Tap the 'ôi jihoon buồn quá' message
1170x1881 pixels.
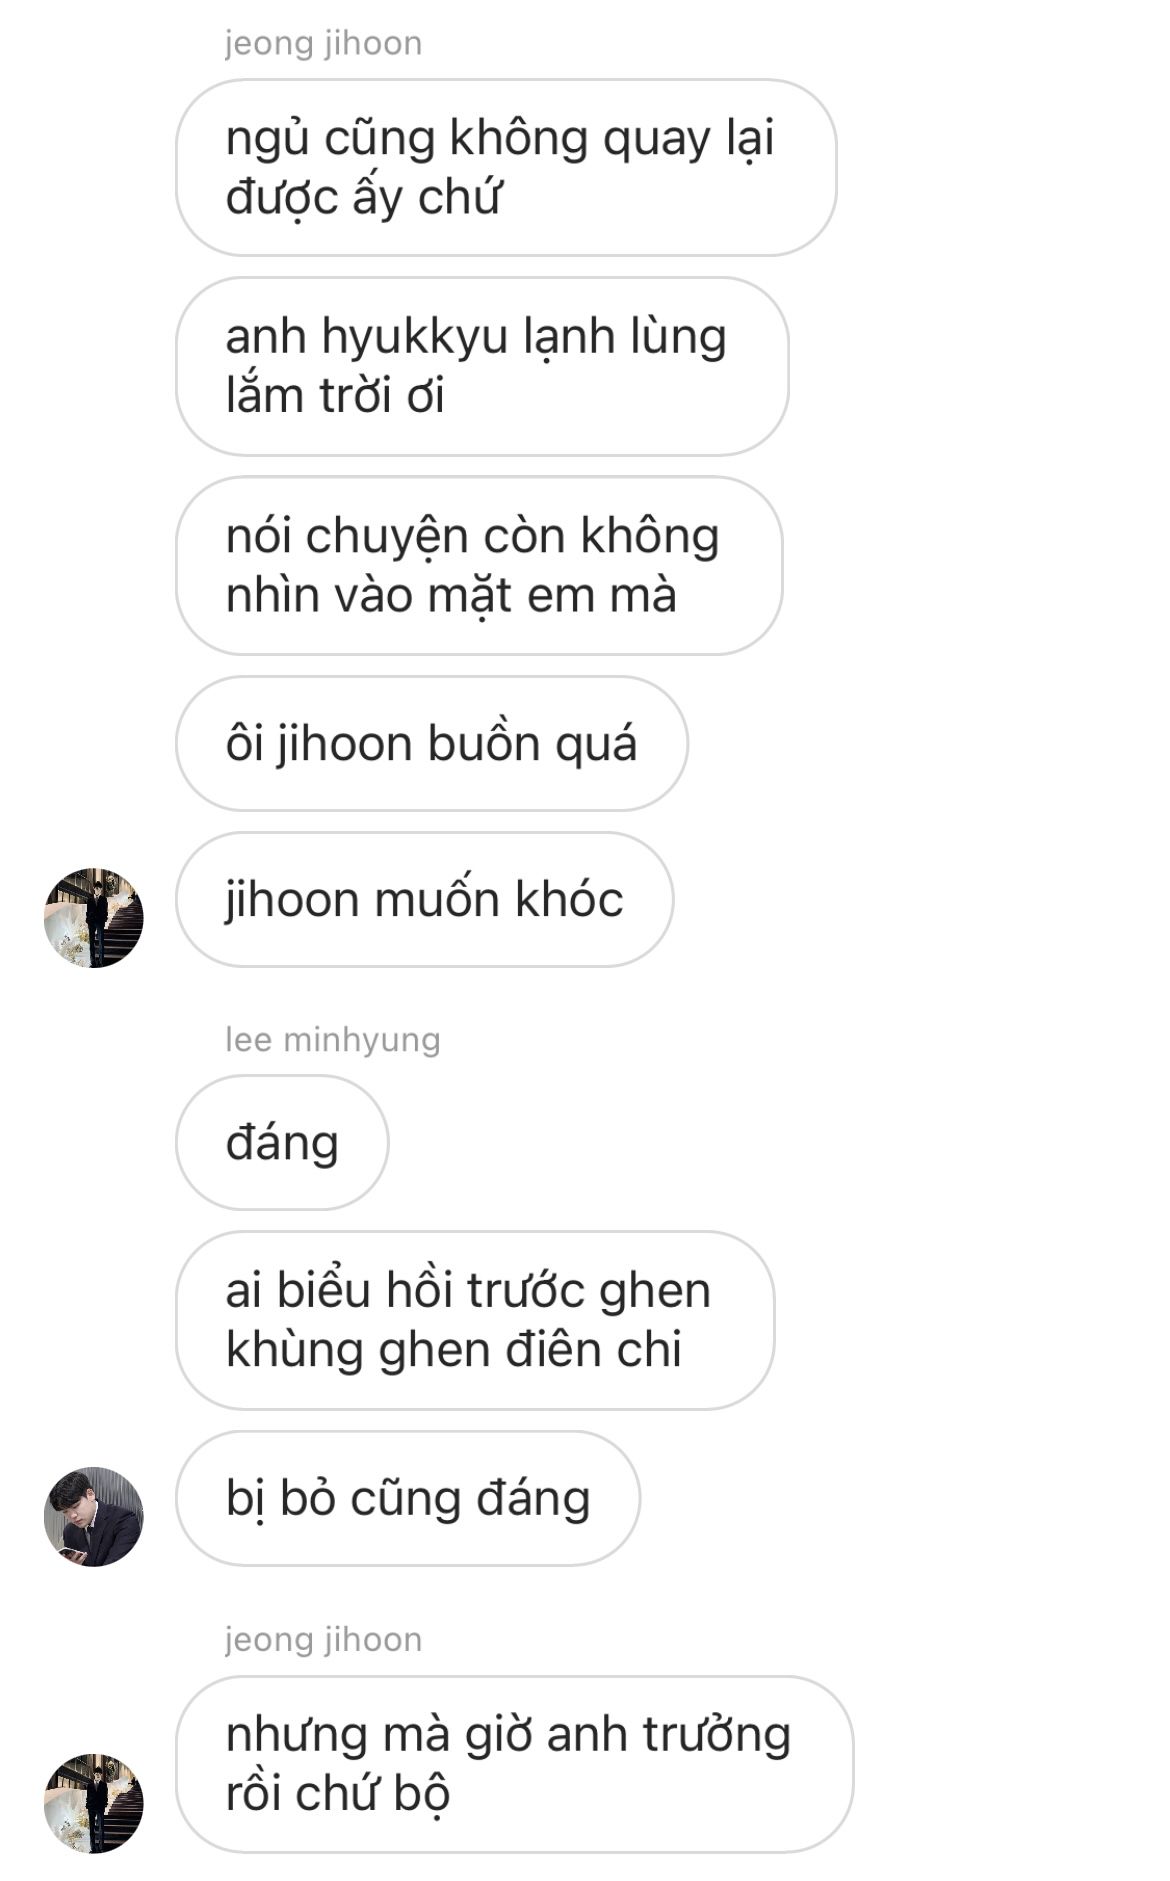(x=432, y=743)
